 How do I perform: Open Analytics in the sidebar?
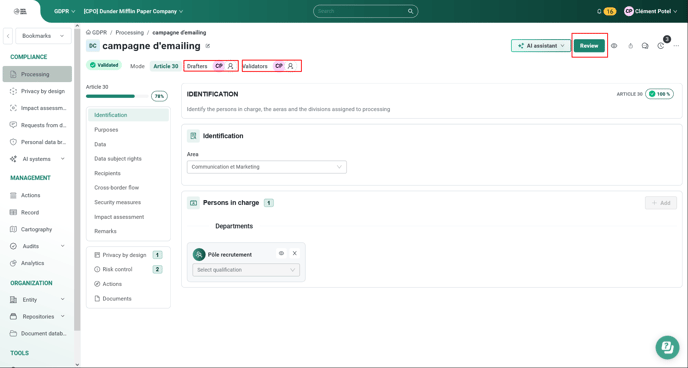[37, 263]
